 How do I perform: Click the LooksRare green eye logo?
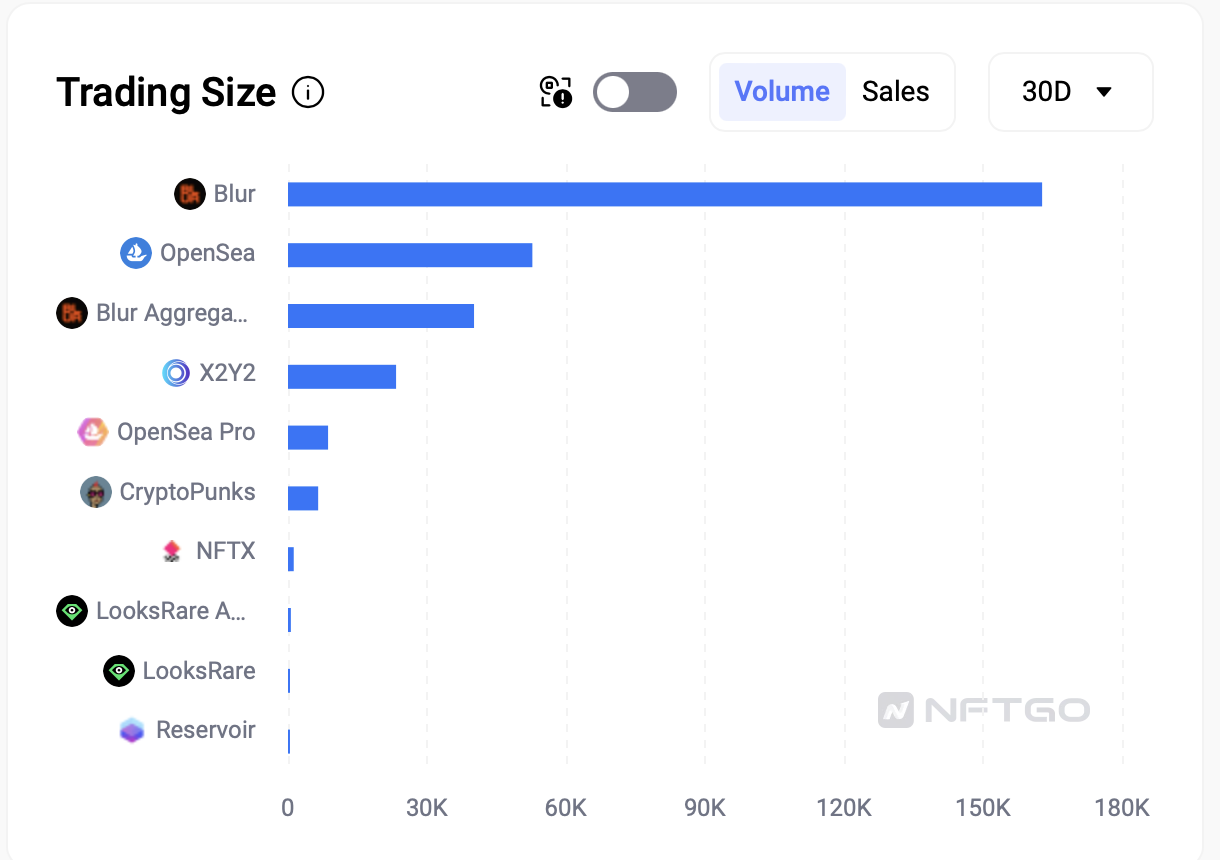(x=119, y=671)
